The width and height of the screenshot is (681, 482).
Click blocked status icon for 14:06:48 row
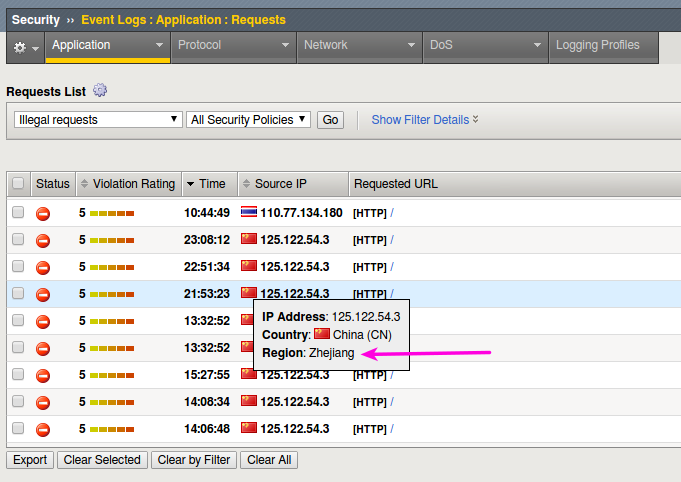43,429
